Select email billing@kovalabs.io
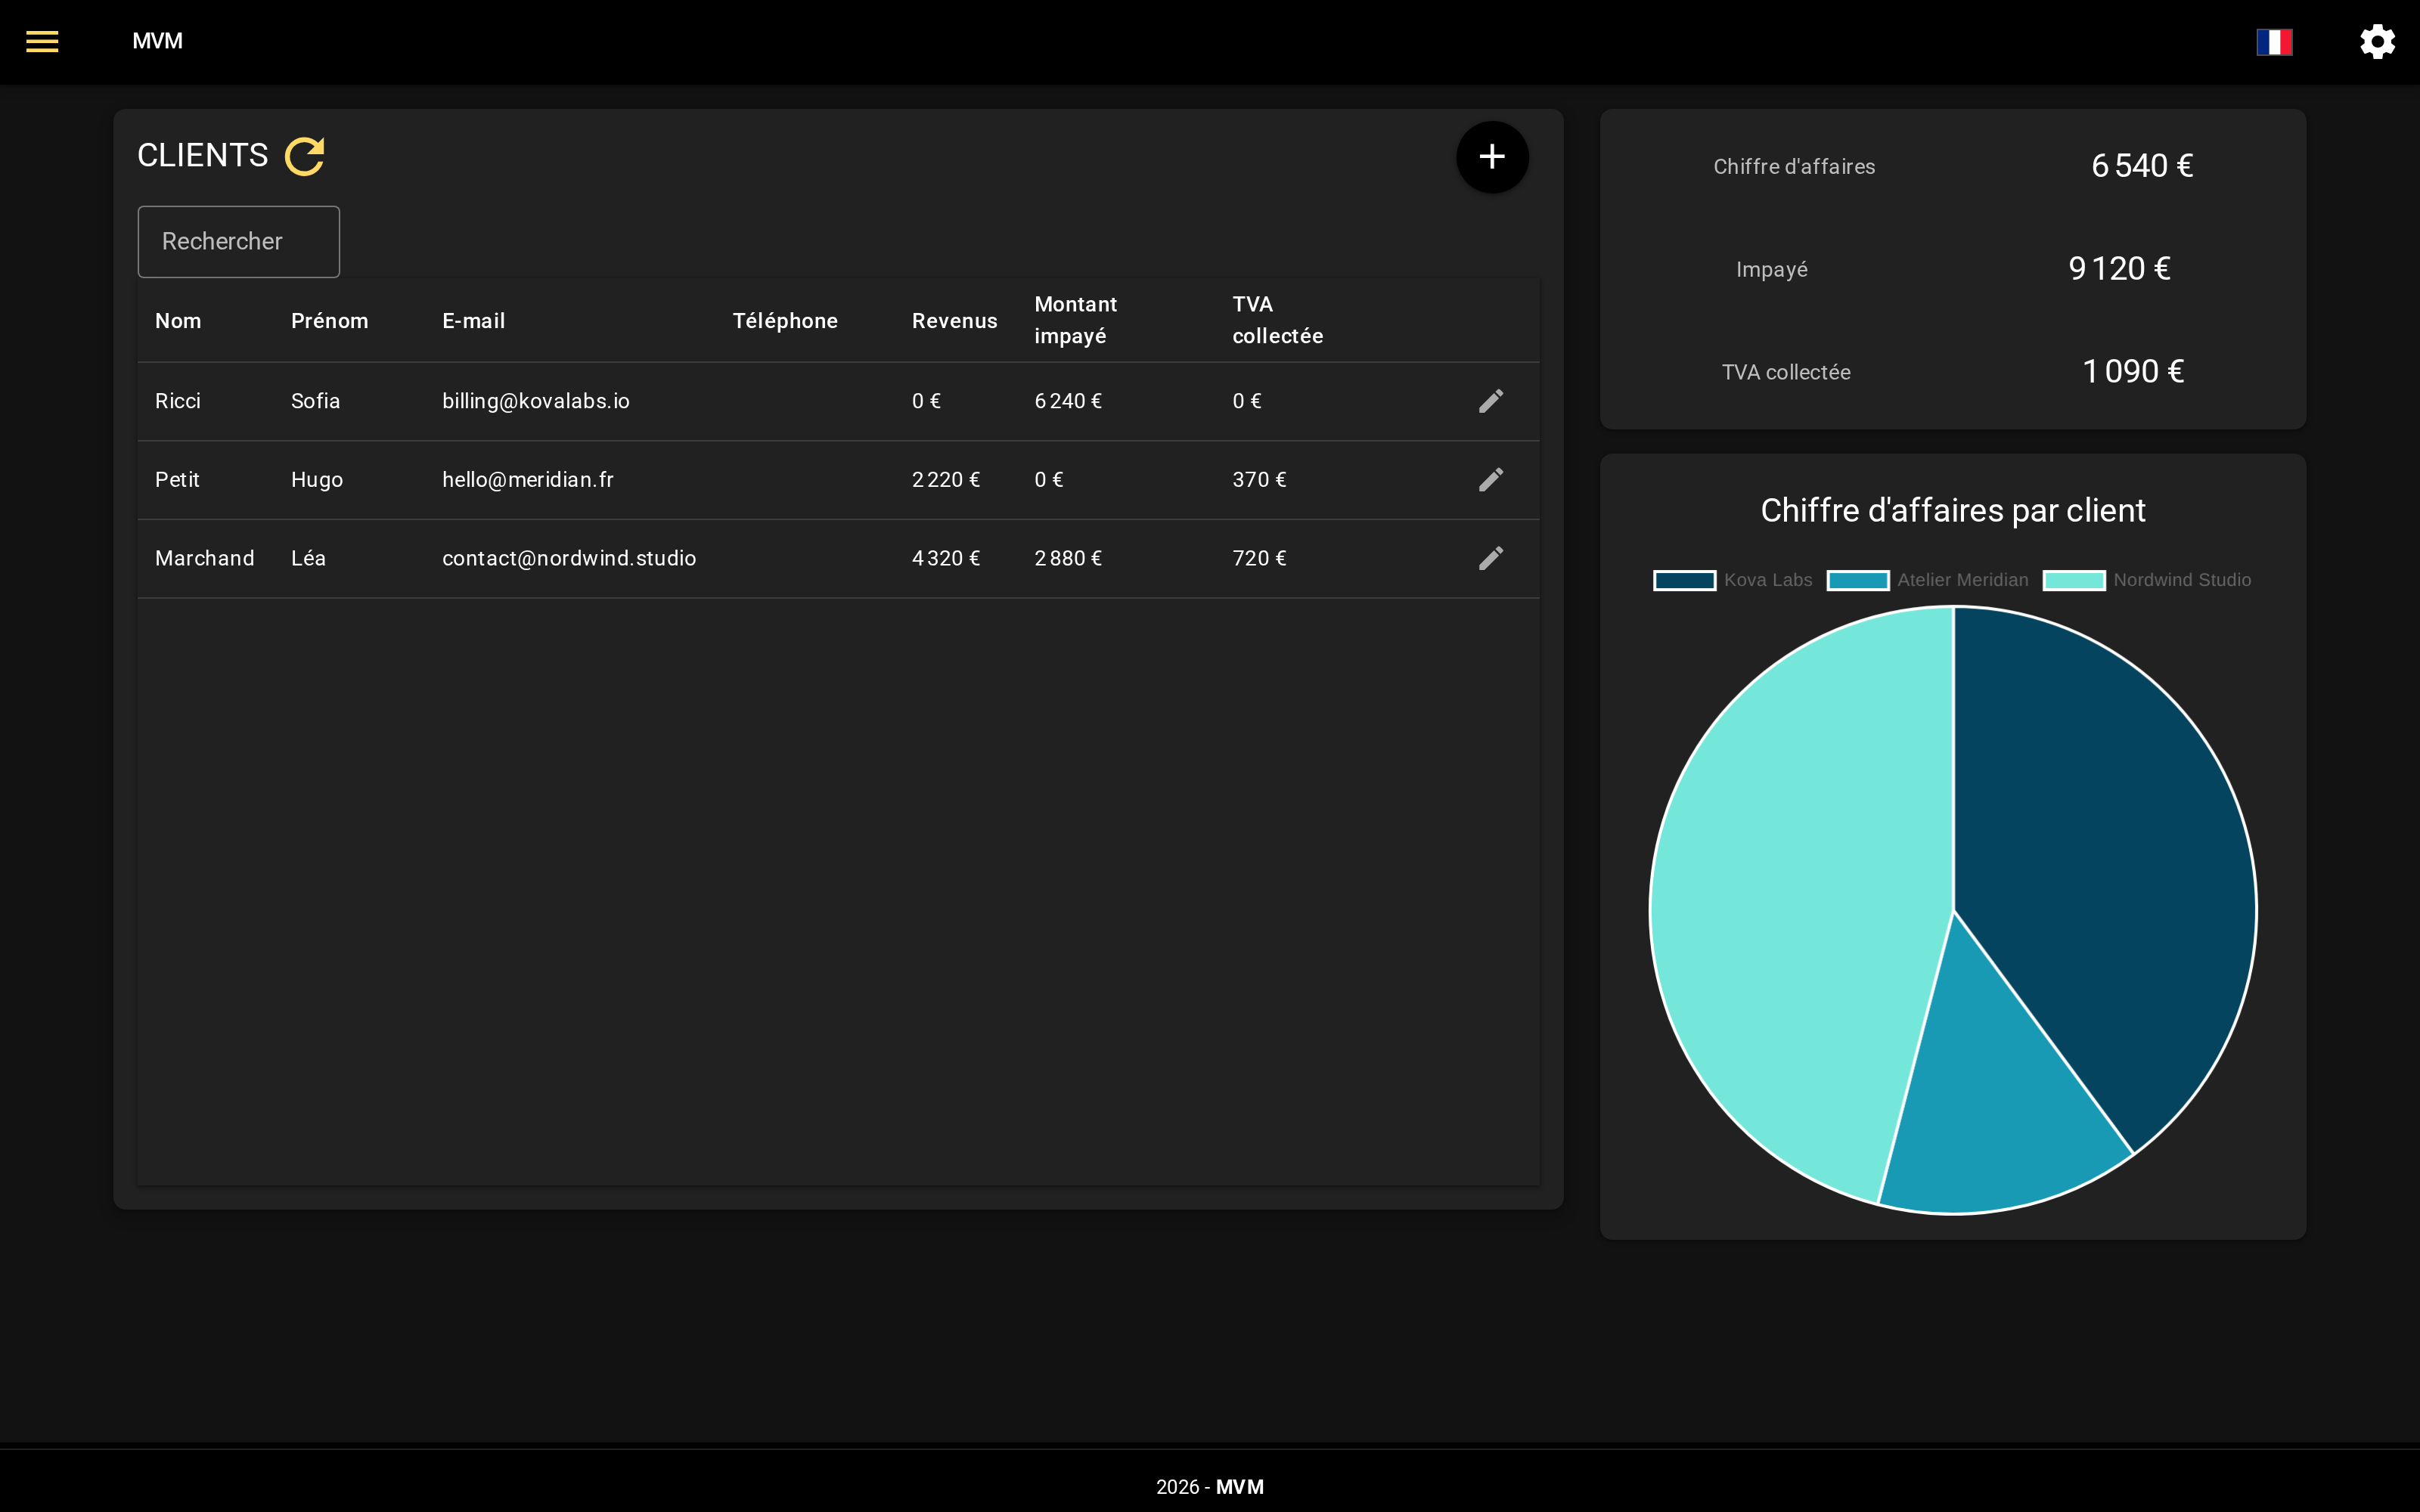 pos(536,401)
